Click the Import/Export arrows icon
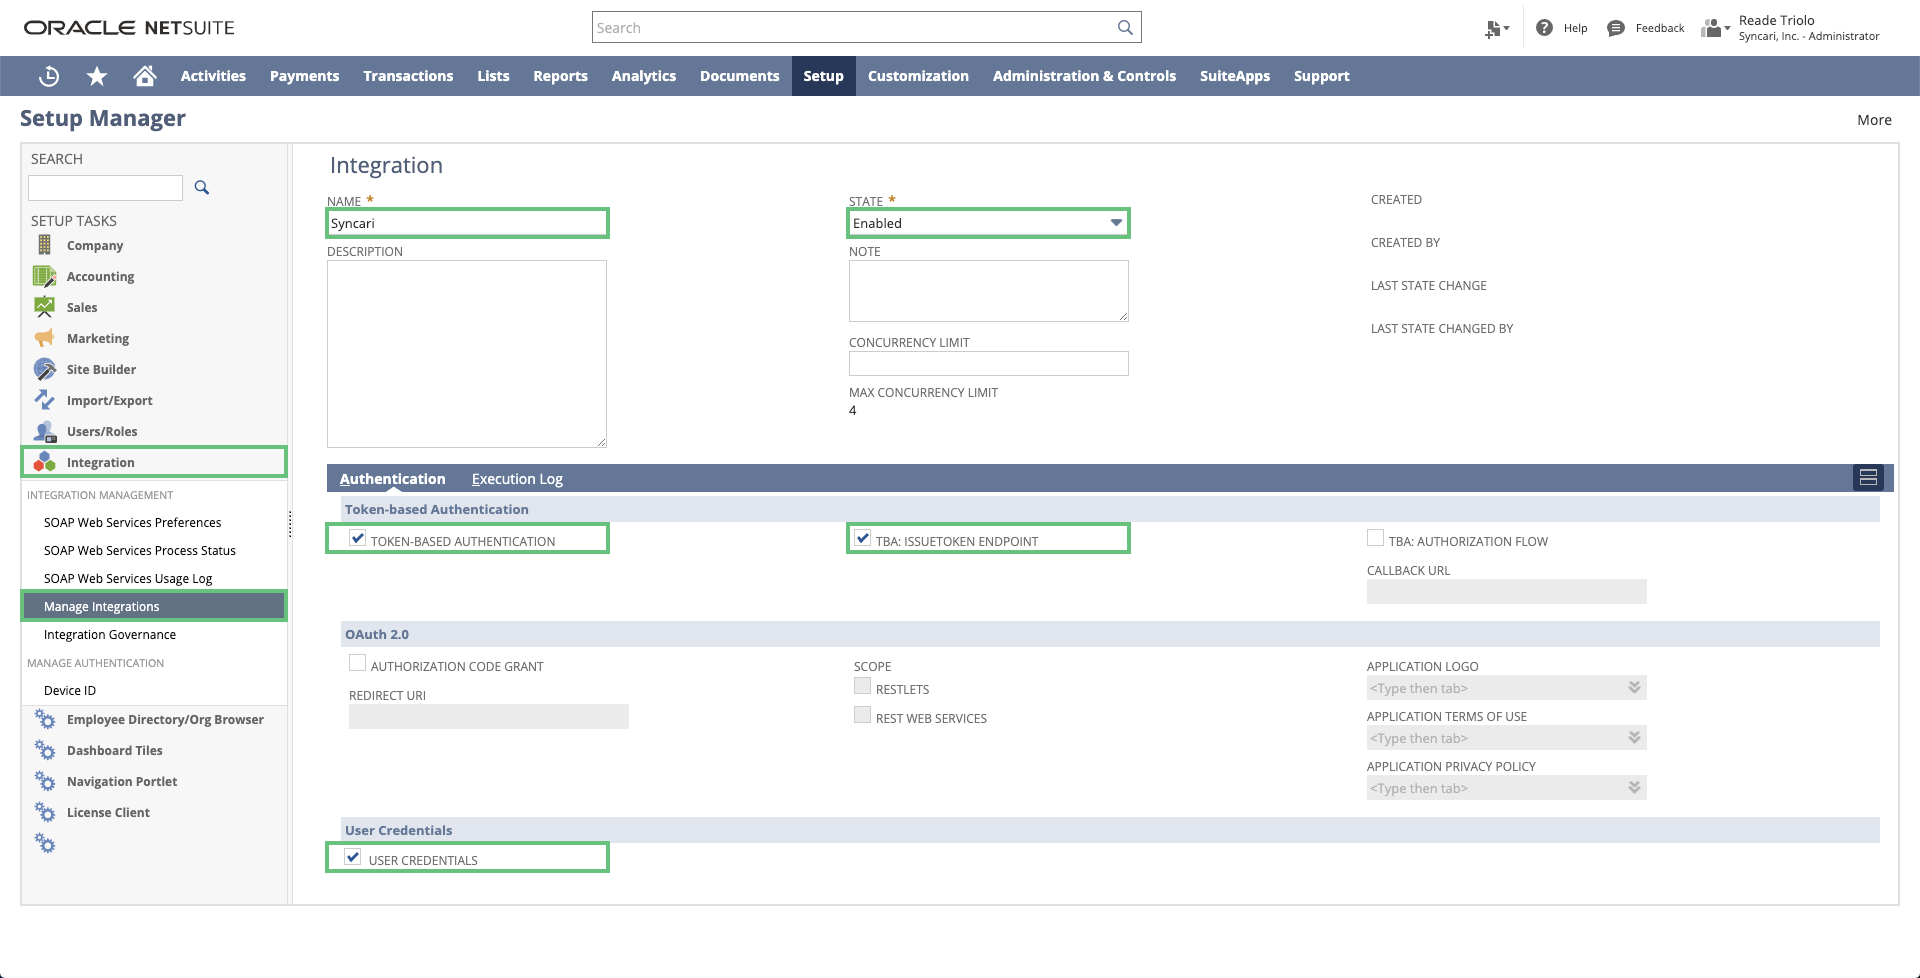 [x=44, y=400]
